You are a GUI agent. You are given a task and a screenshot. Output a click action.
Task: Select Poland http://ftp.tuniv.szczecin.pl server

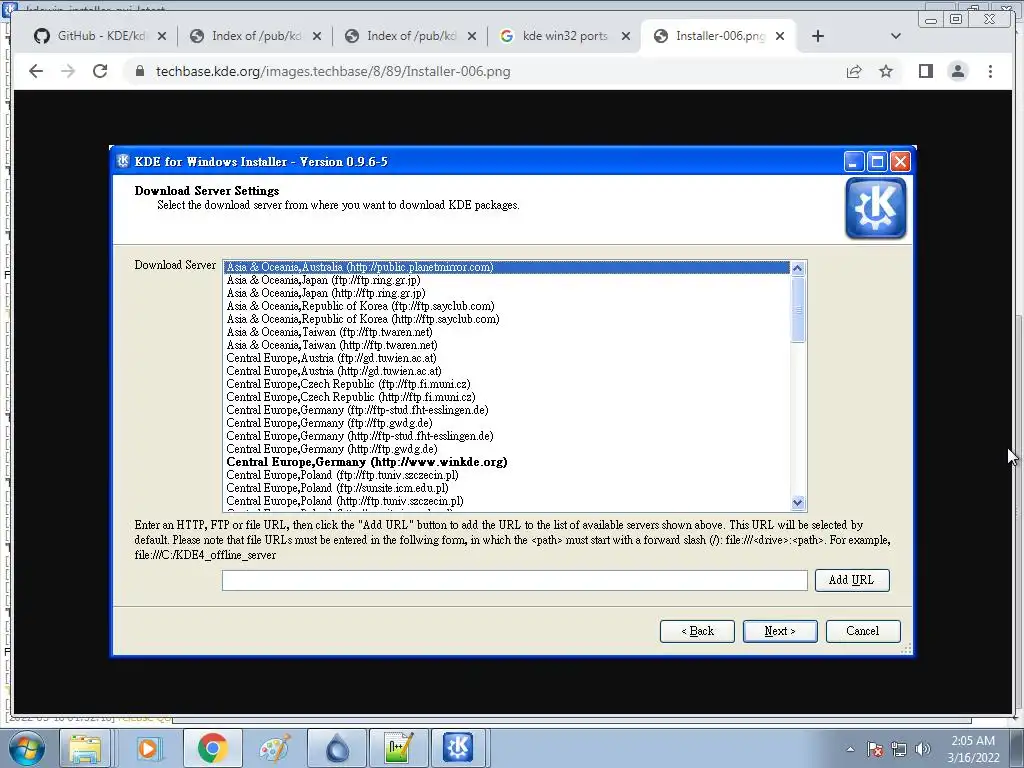506,502
